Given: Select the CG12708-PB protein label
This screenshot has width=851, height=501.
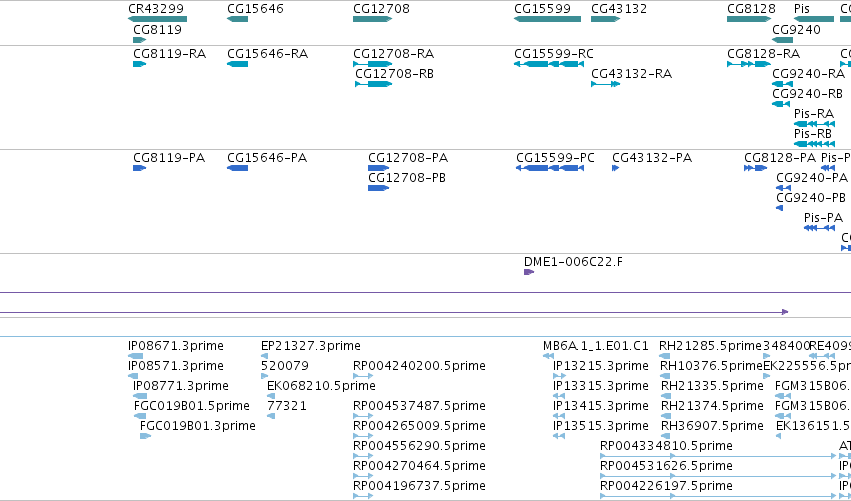Looking at the screenshot, I should [407, 178].
